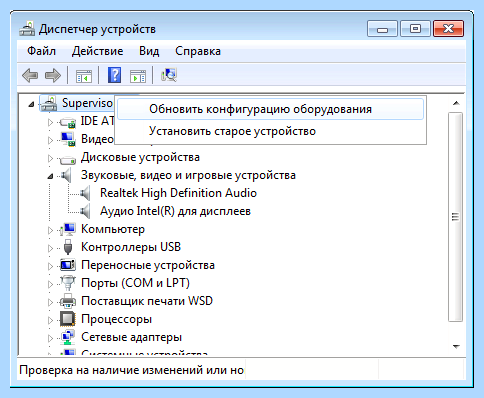
Task: Click the Scan for hardware changes icon
Action: point(169,75)
